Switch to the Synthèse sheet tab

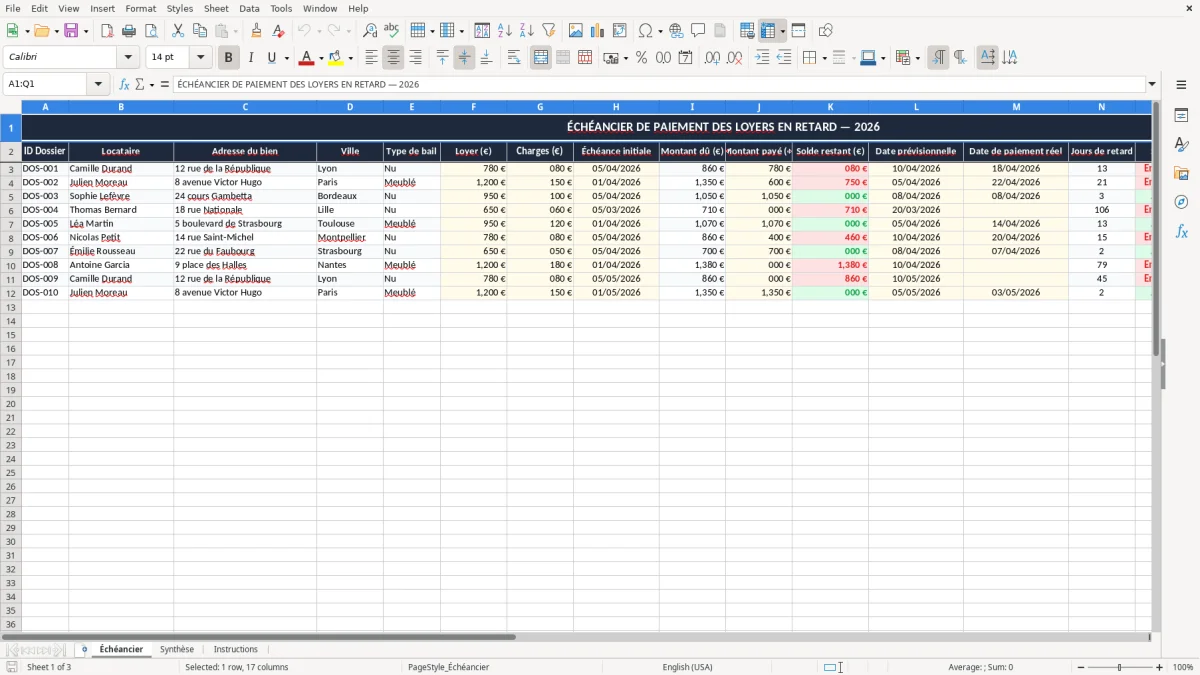tap(177, 650)
